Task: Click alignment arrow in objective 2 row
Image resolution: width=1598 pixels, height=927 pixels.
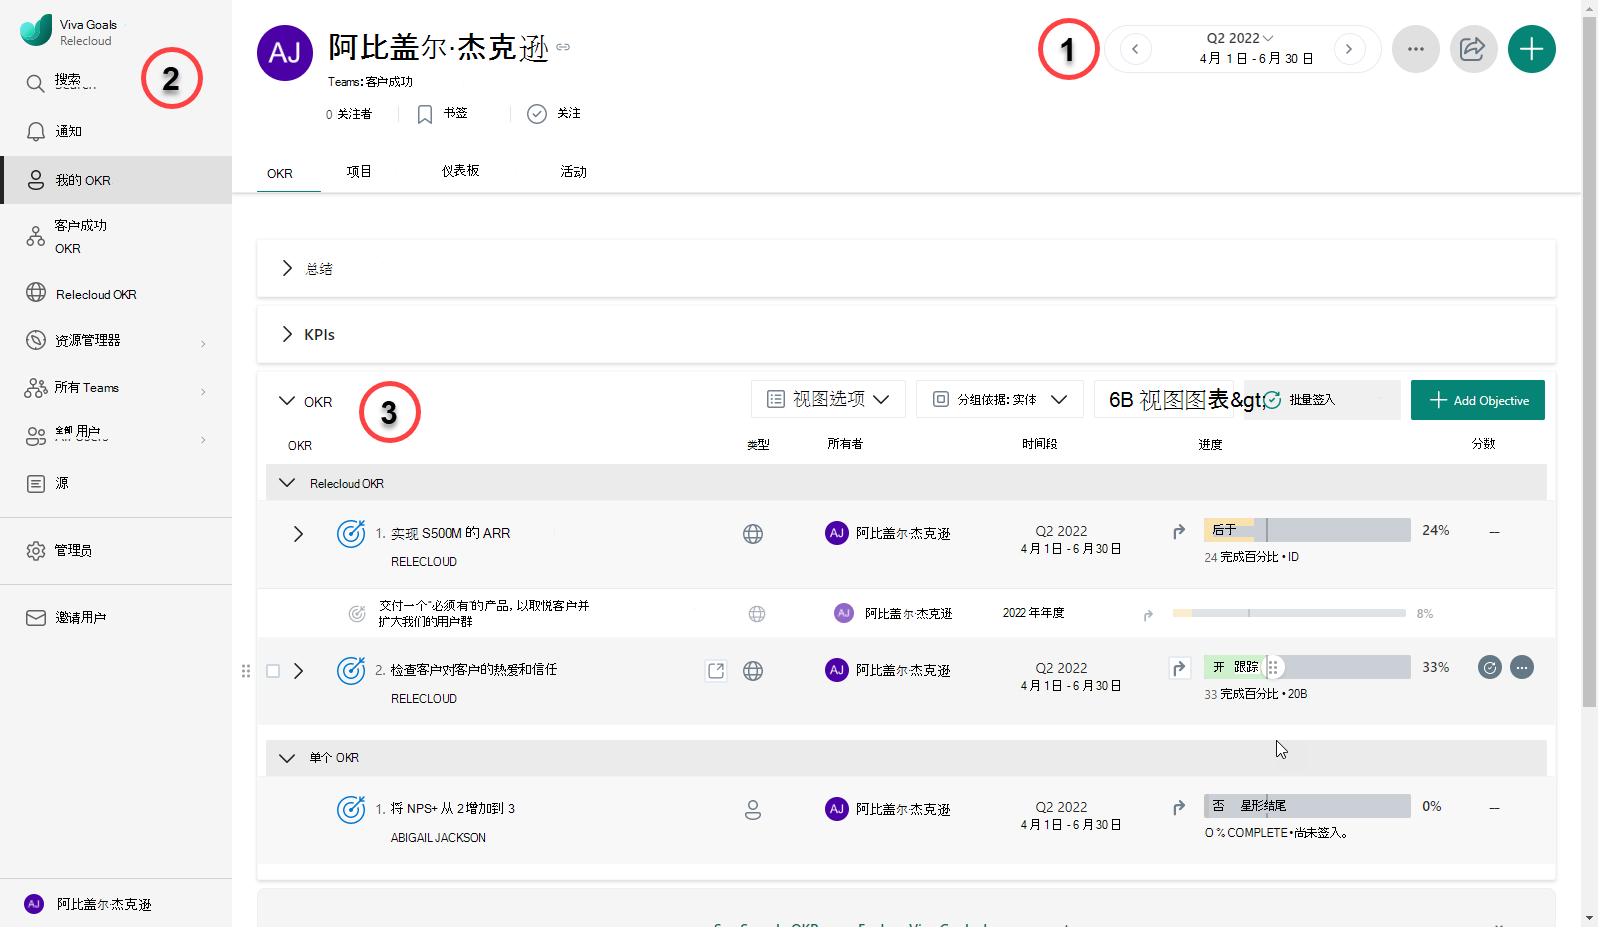Action: coord(1179,668)
